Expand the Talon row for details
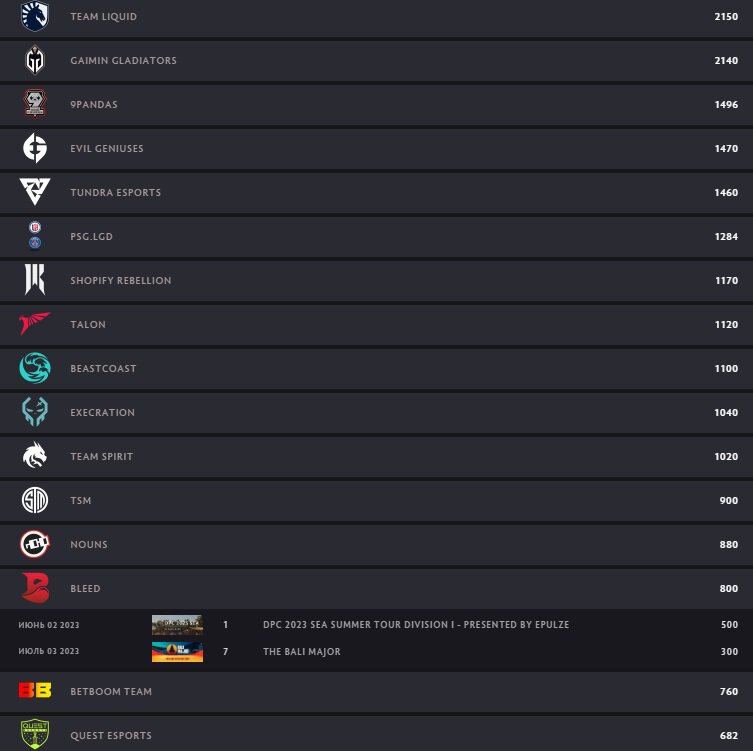753x751 pixels. tap(376, 324)
